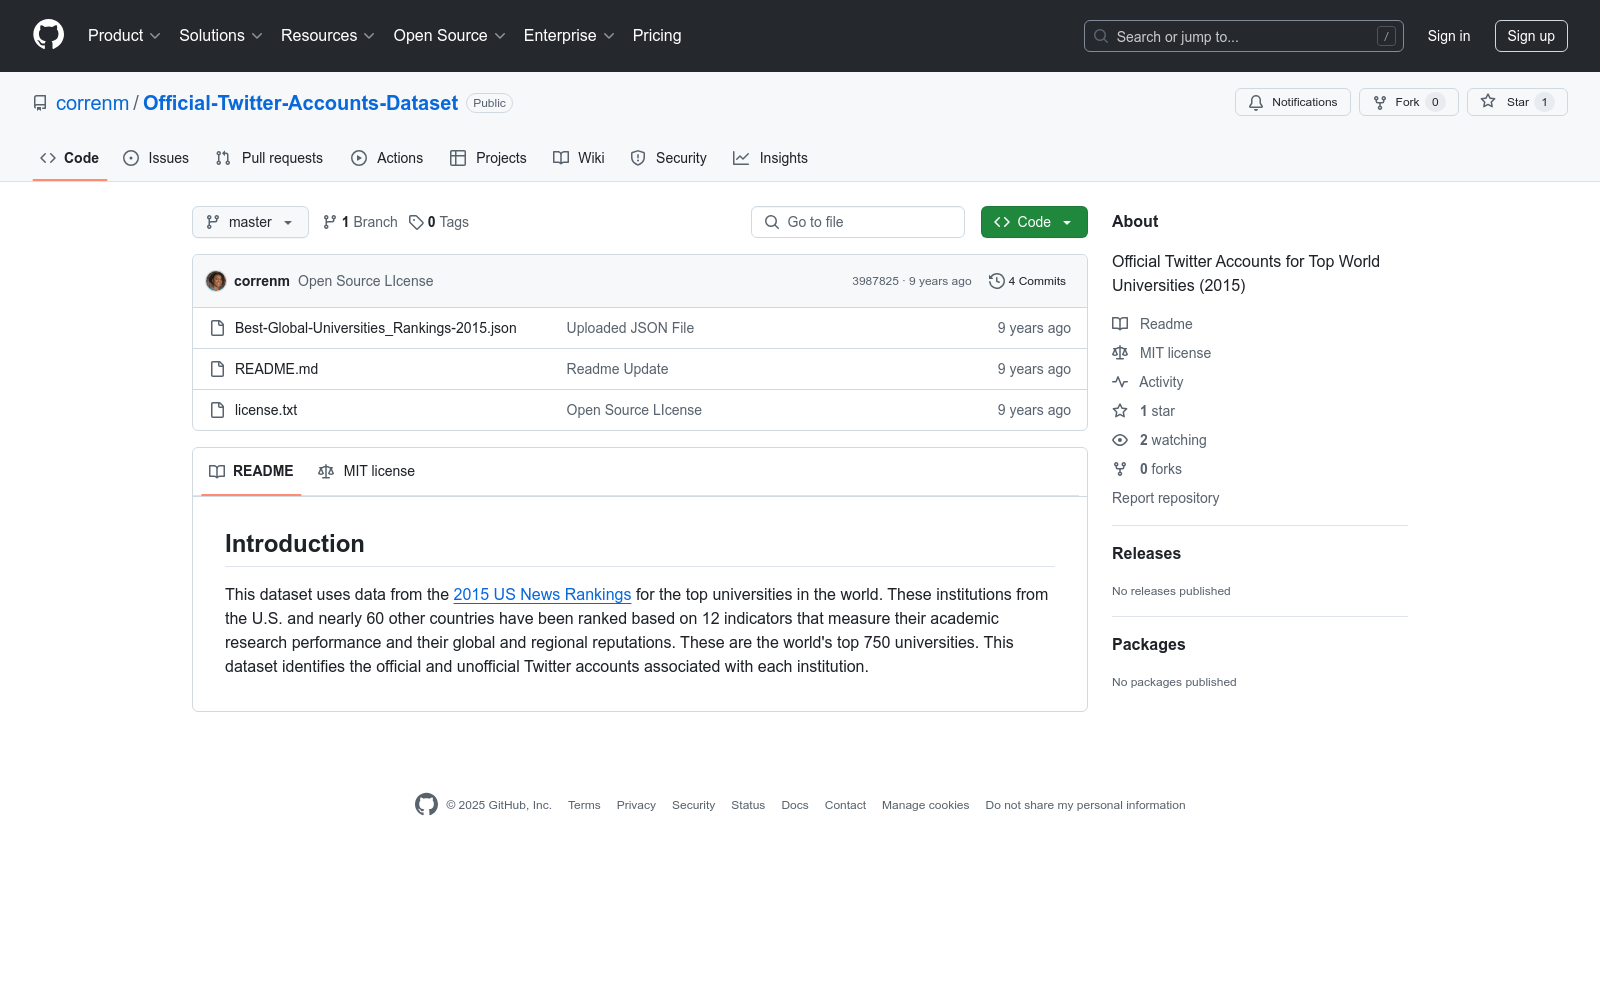The width and height of the screenshot is (1600, 1000).
Task: Click the search magnifier icon in header
Action: tap(1101, 36)
